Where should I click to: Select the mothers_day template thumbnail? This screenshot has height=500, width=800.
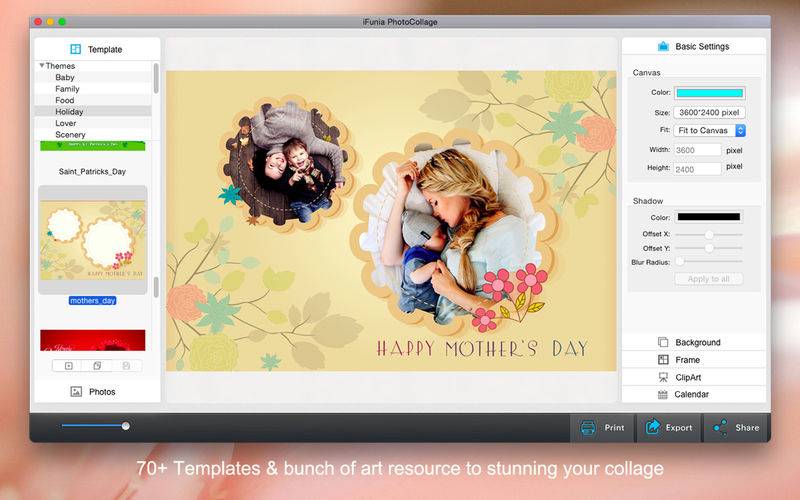pyautogui.click(x=93, y=240)
